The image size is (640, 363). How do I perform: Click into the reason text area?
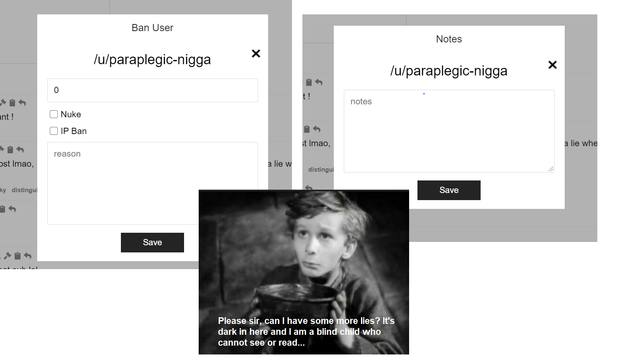153,183
